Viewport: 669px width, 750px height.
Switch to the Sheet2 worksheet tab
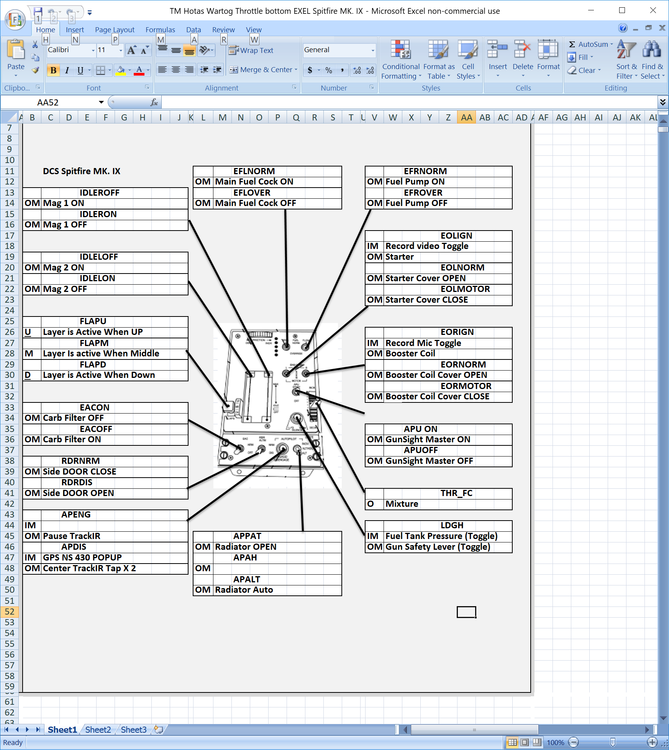click(x=98, y=729)
